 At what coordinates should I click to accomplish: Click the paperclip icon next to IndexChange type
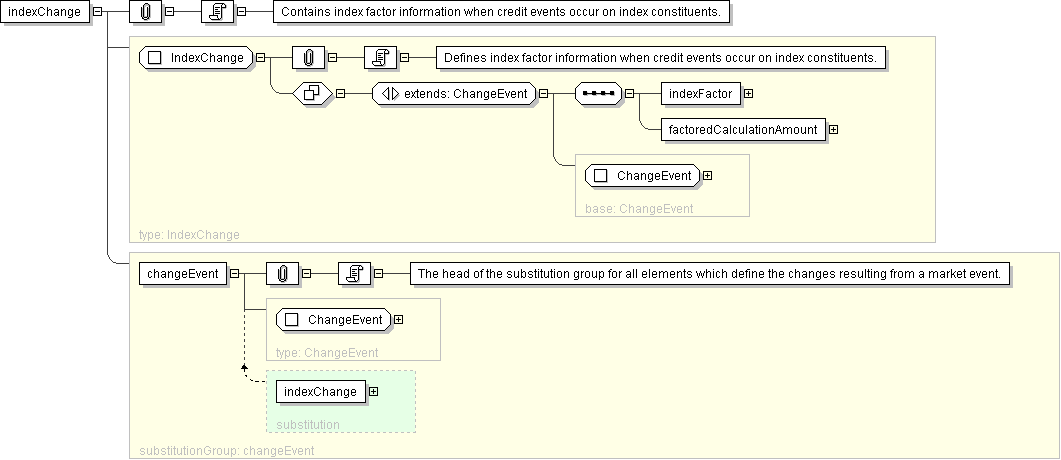(x=309, y=58)
